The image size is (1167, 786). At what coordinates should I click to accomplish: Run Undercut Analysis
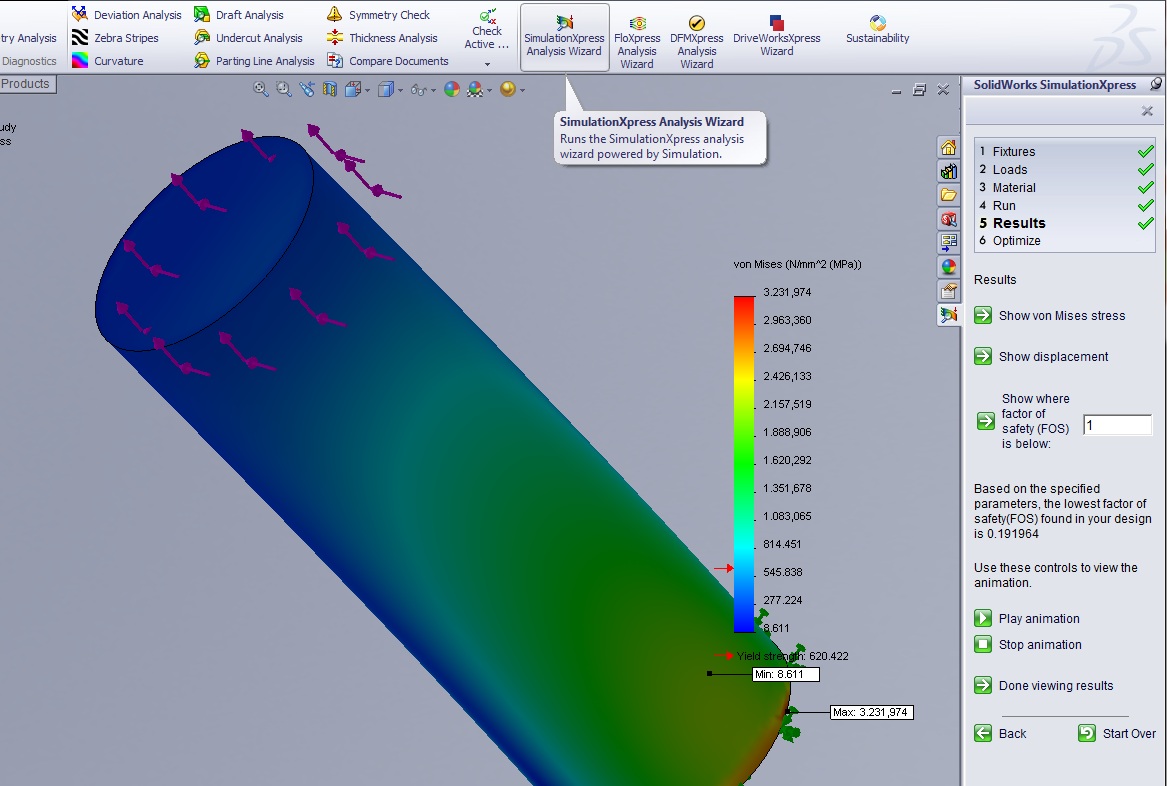tap(249, 38)
